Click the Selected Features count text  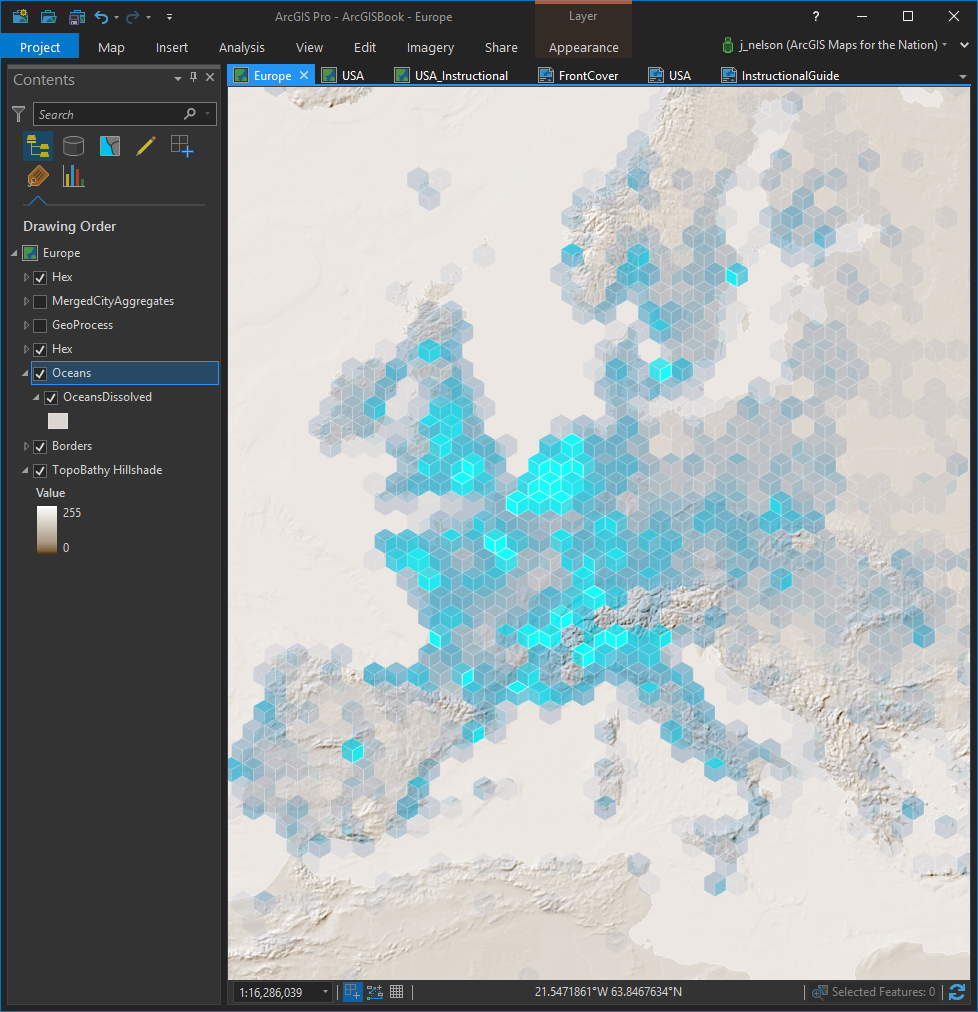883,992
